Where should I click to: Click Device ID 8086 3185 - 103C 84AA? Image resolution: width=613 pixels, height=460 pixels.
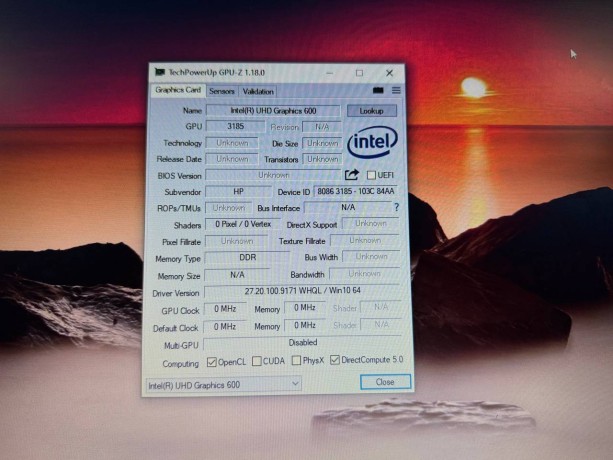pos(355,191)
